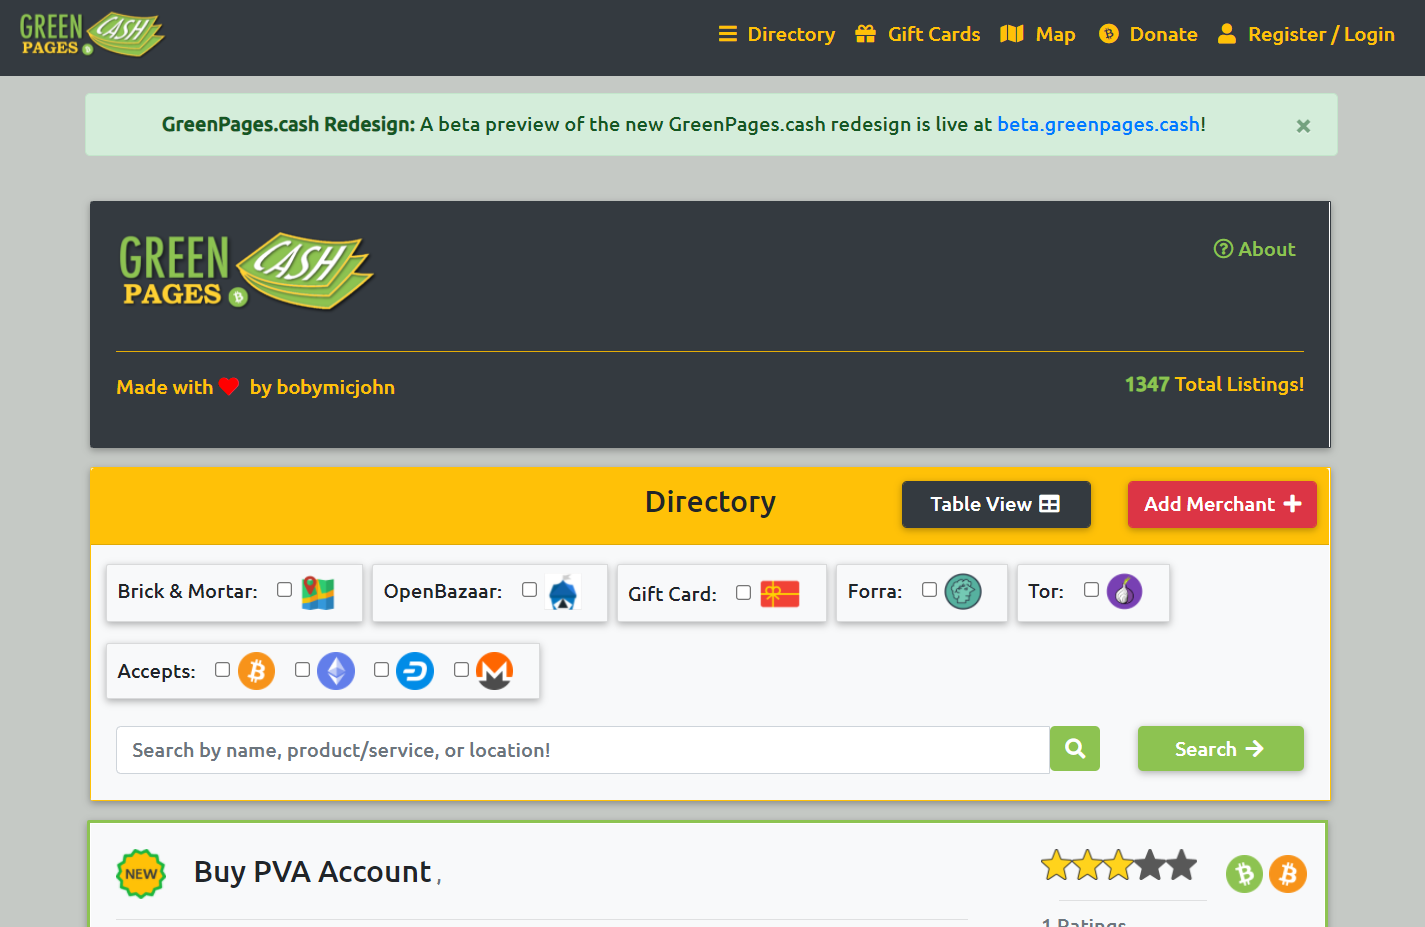Click the green magnifier search icon button
The width and height of the screenshot is (1425, 927).
[x=1075, y=749]
